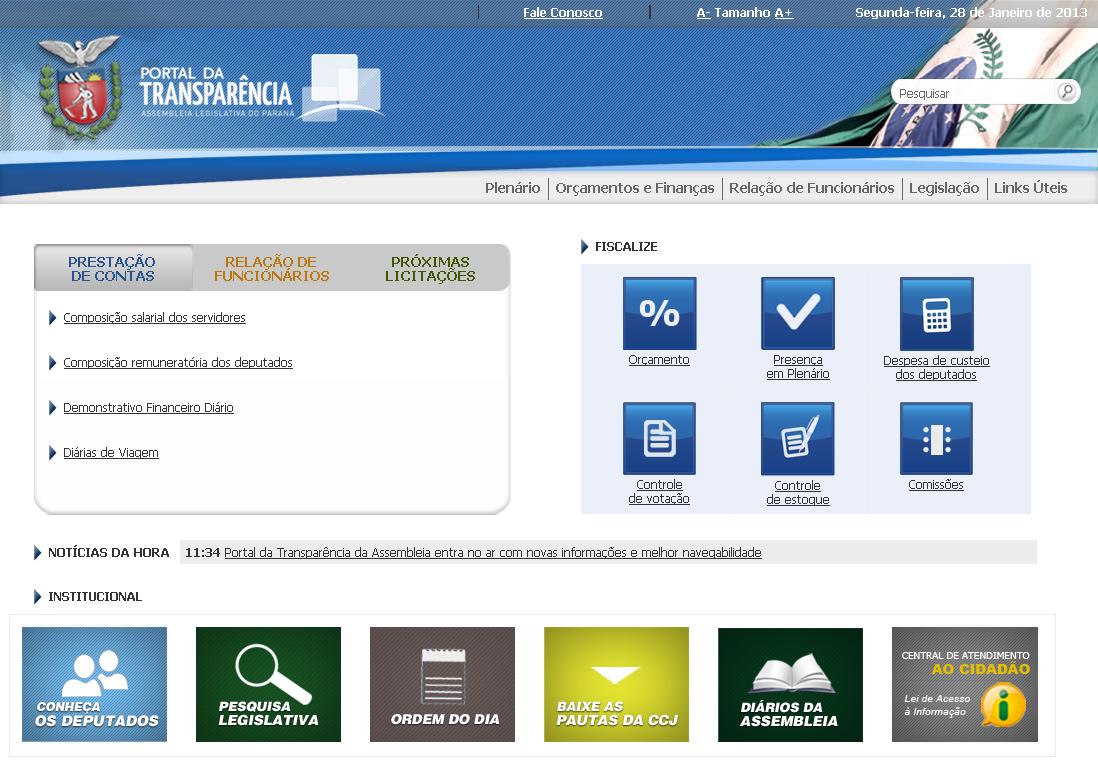Select the Prestação de Contas tab

click(112, 269)
